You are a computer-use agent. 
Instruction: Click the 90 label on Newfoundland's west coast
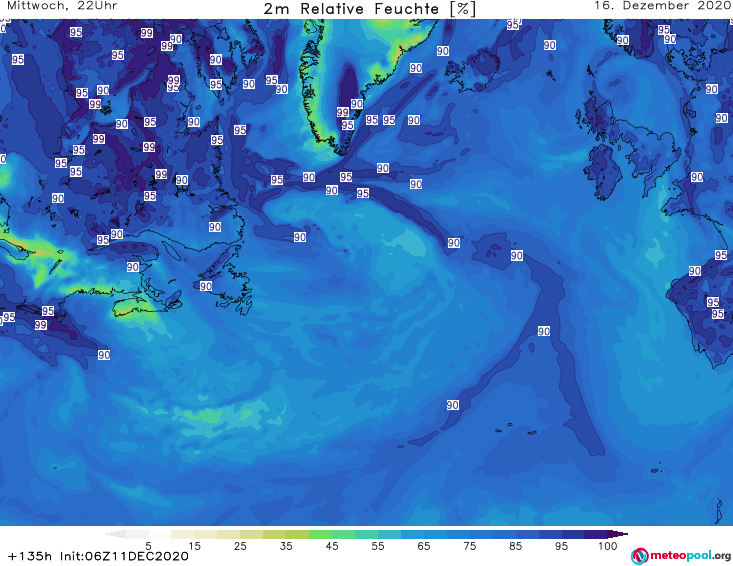206,286
